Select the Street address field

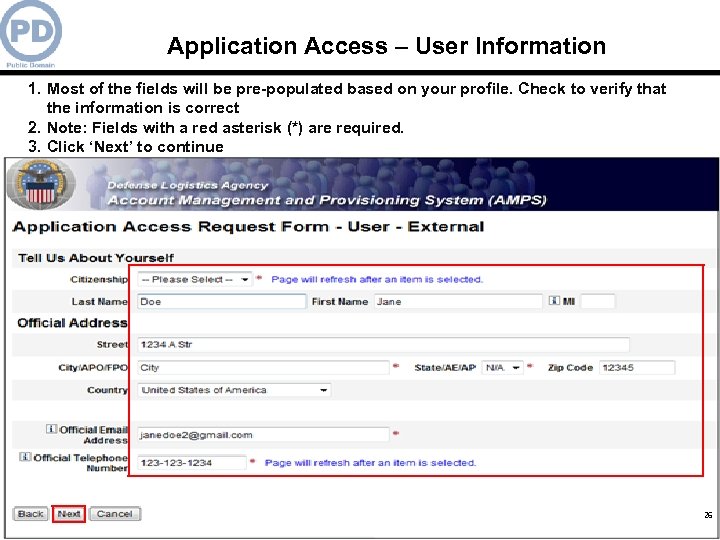(383, 345)
